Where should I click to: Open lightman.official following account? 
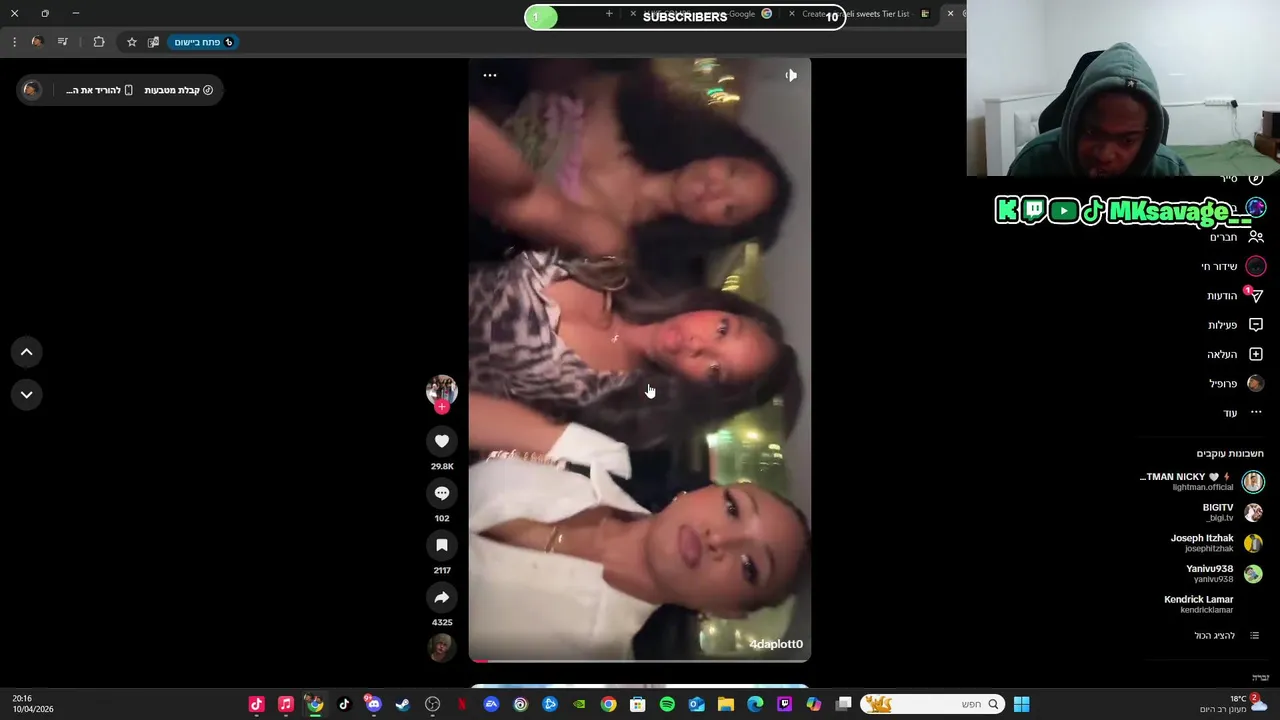(x=1201, y=482)
